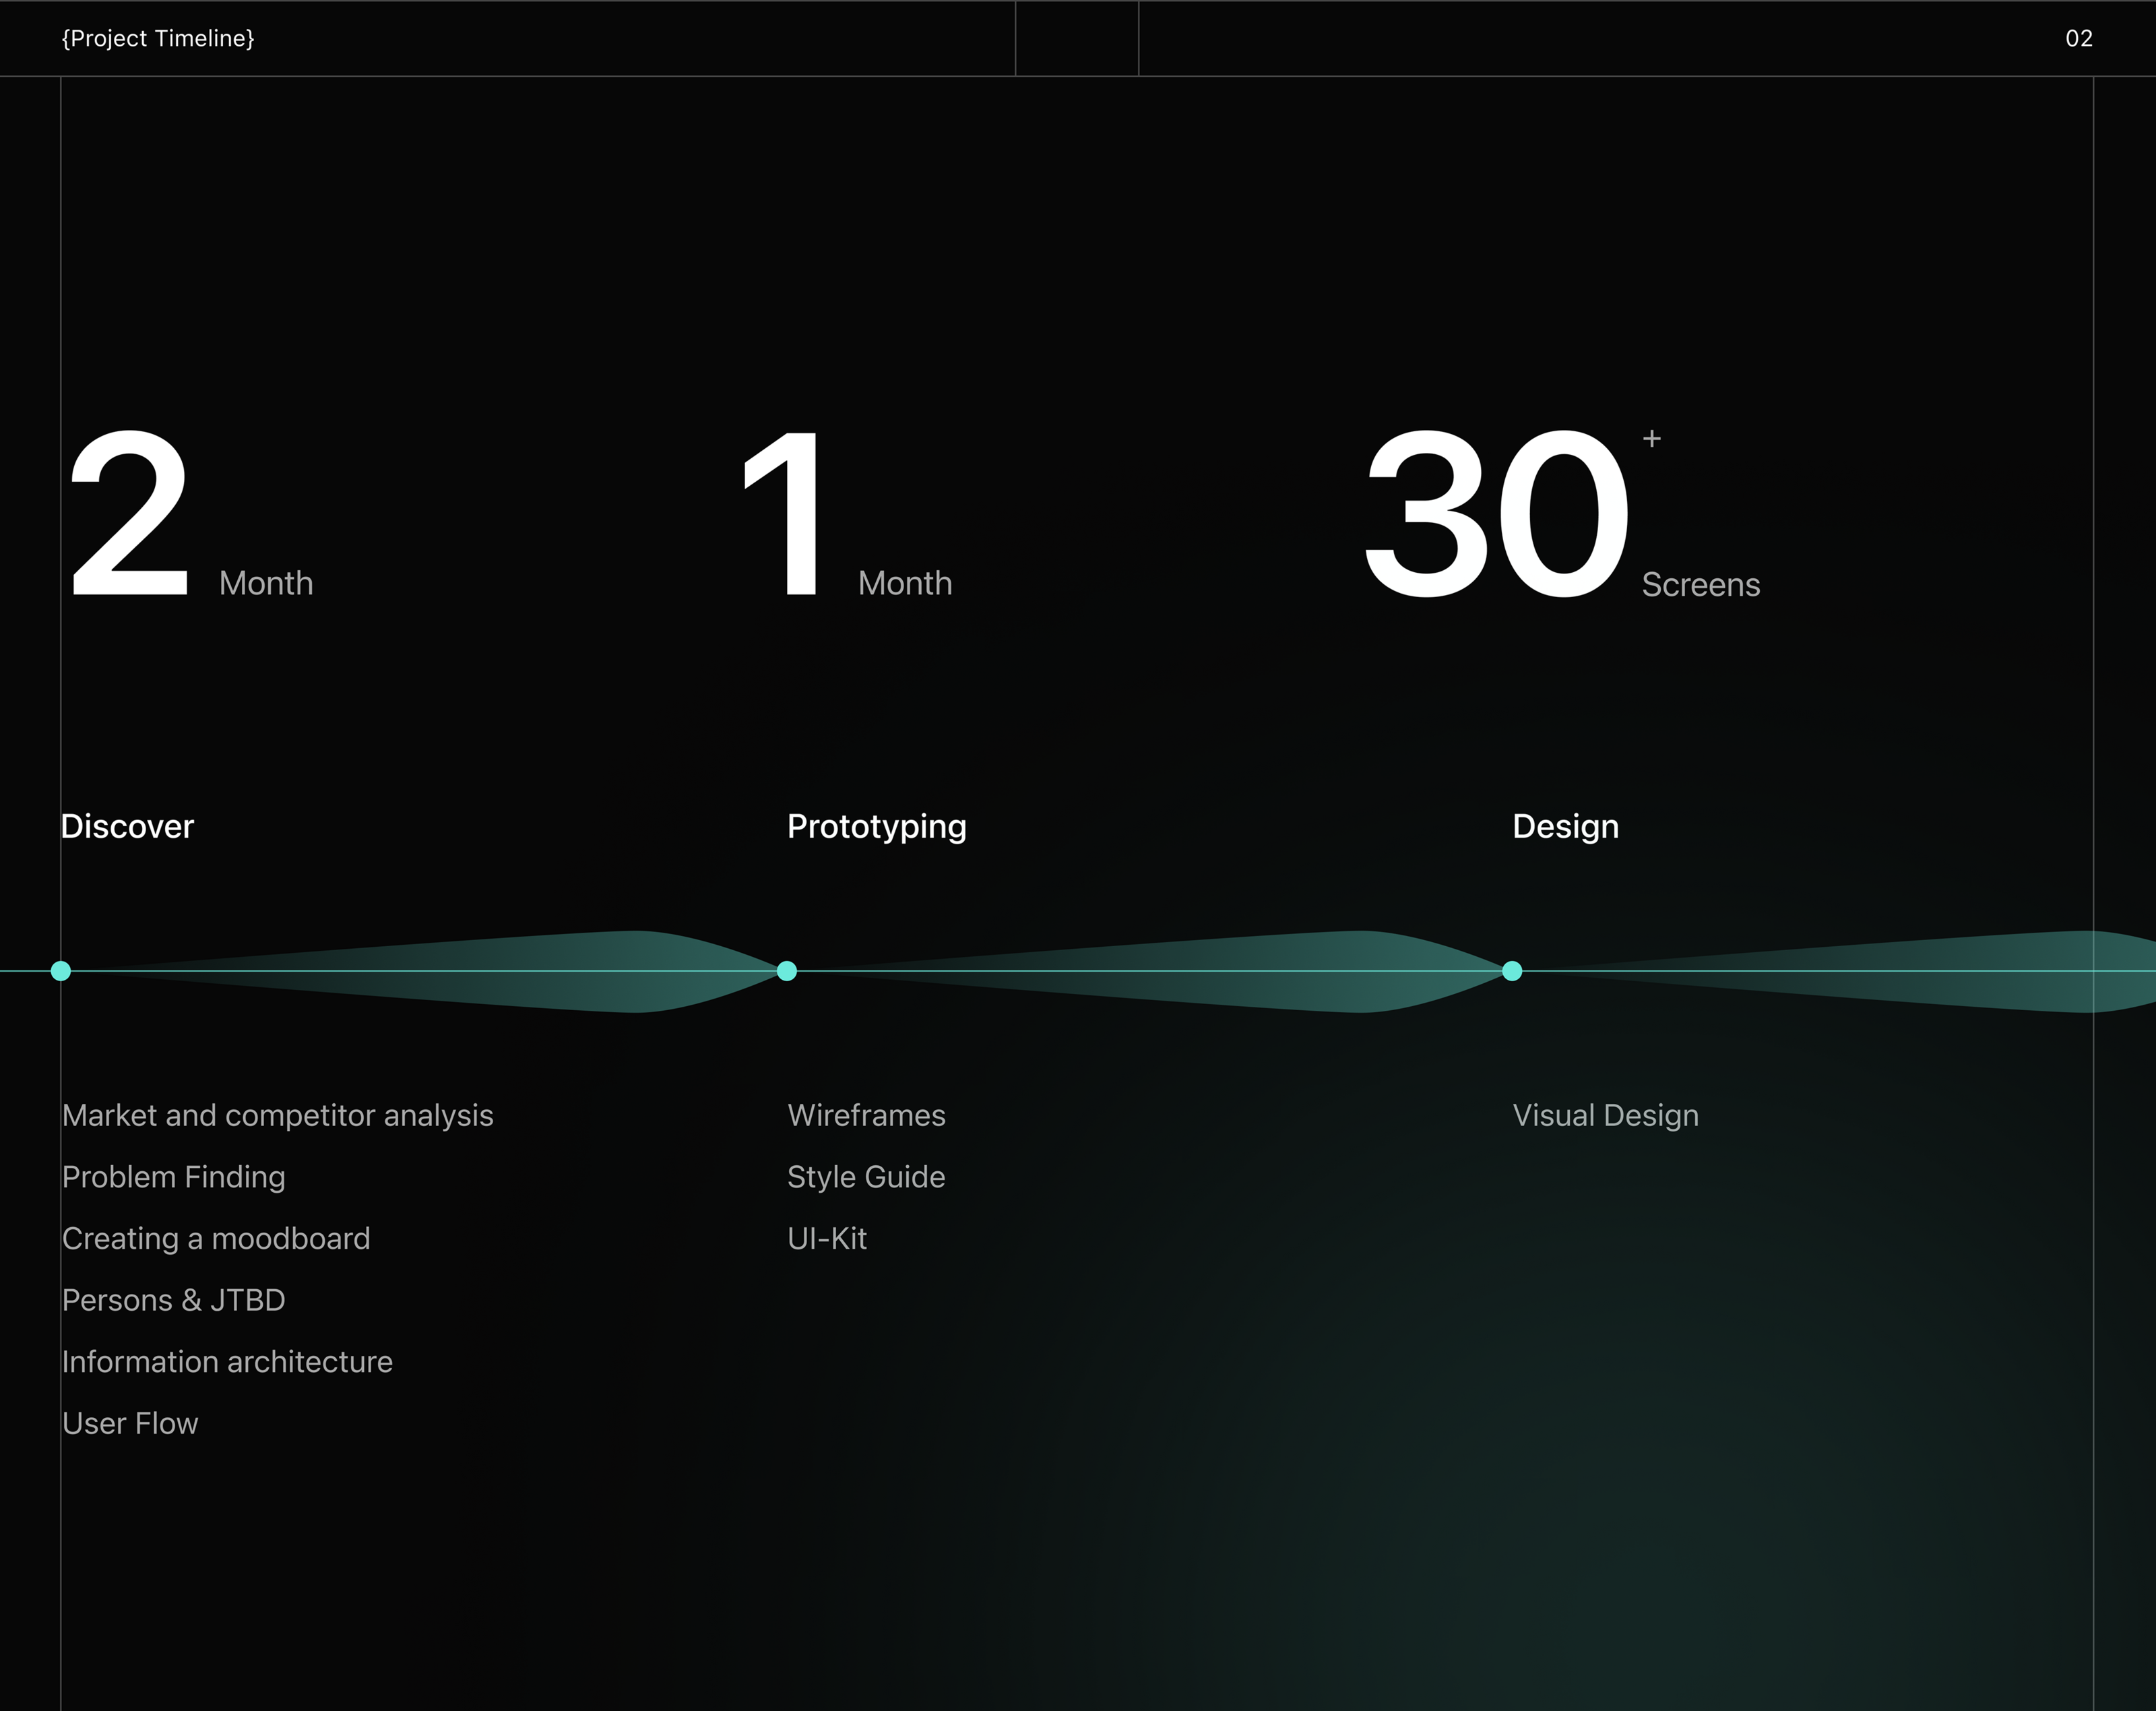This screenshot has width=2156, height=1711.
Task: Select the Discover section heading
Action: pos(128,826)
